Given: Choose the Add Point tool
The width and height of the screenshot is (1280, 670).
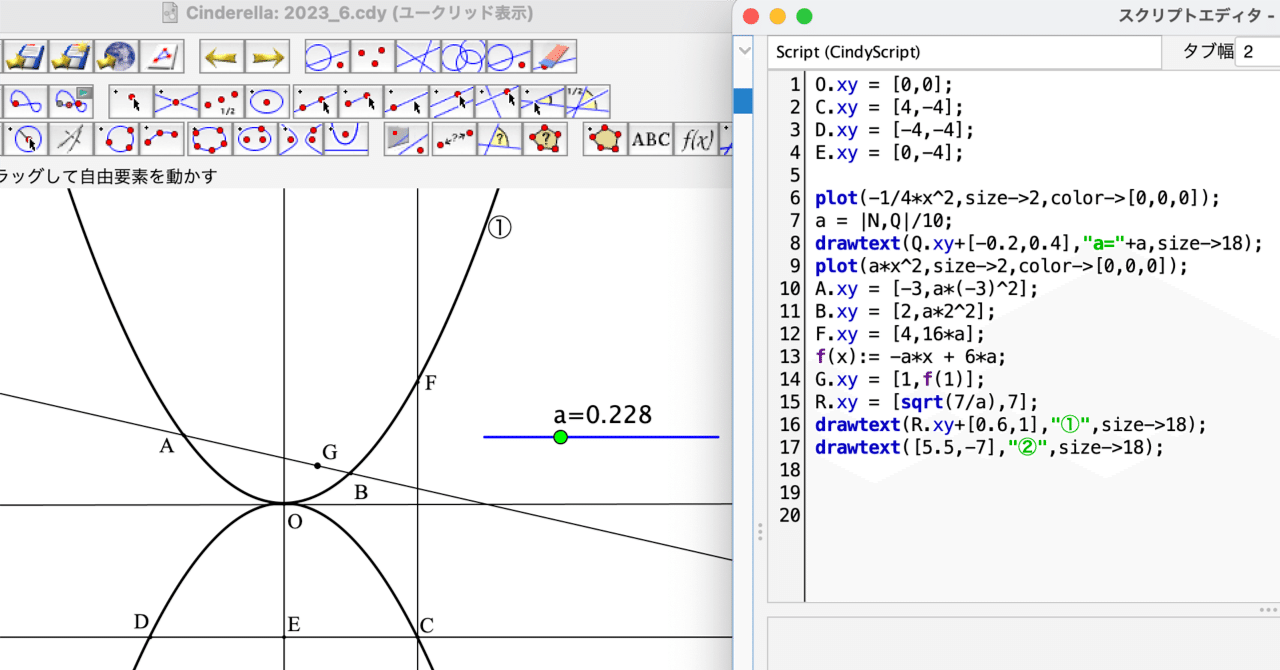Looking at the screenshot, I should 131,101.
